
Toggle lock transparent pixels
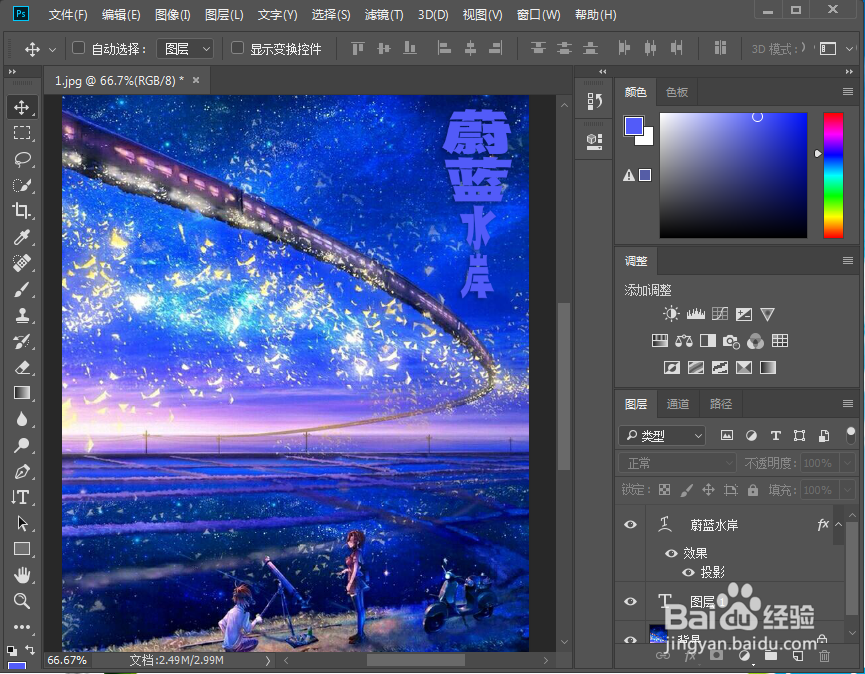coord(665,490)
